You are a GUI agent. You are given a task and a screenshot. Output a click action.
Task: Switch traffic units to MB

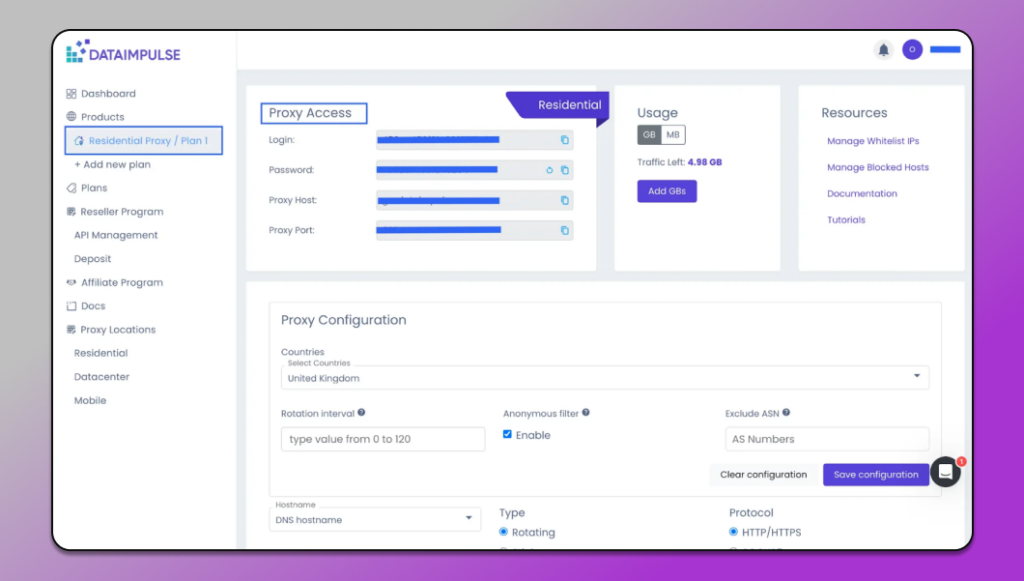(x=671, y=134)
